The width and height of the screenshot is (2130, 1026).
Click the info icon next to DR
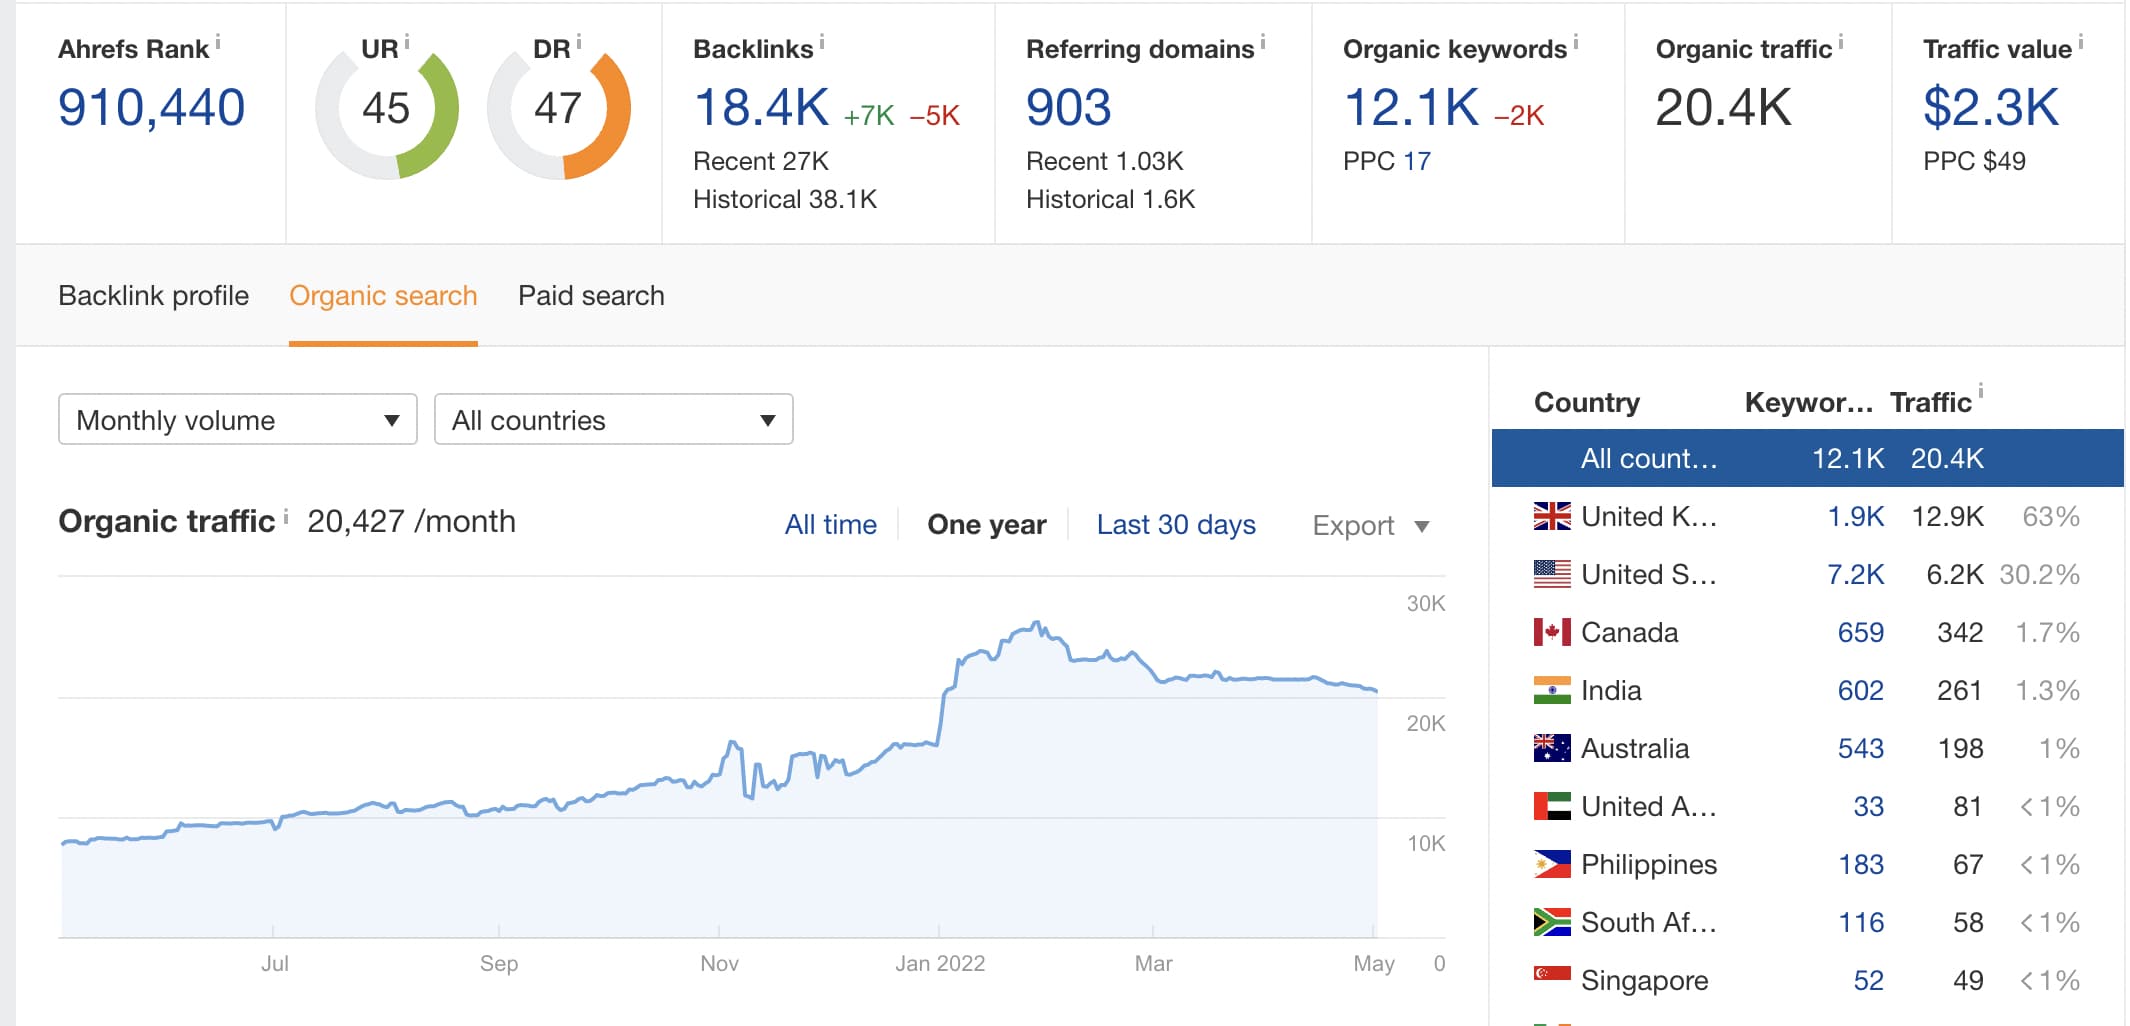tap(579, 42)
